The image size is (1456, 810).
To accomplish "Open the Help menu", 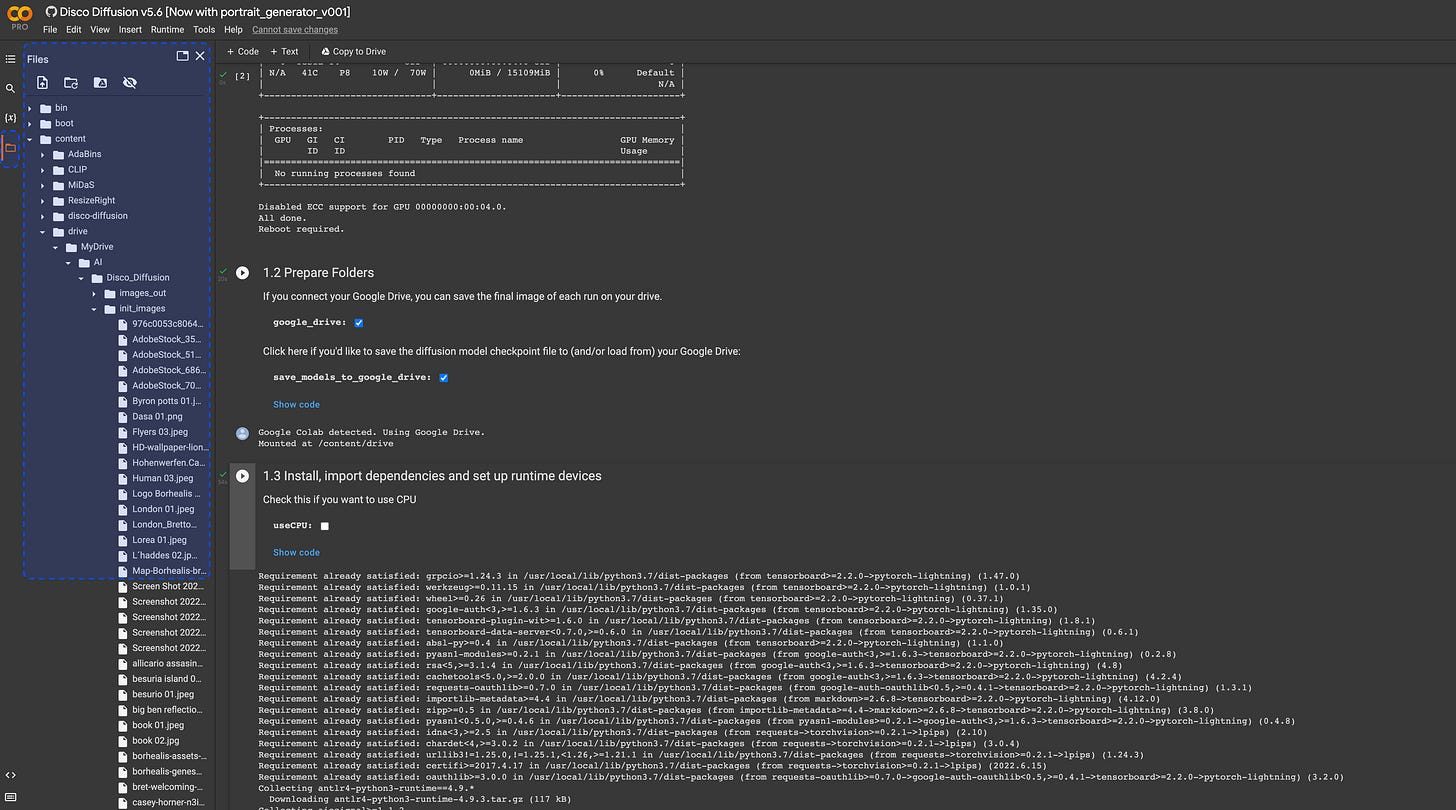I will (x=233, y=30).
